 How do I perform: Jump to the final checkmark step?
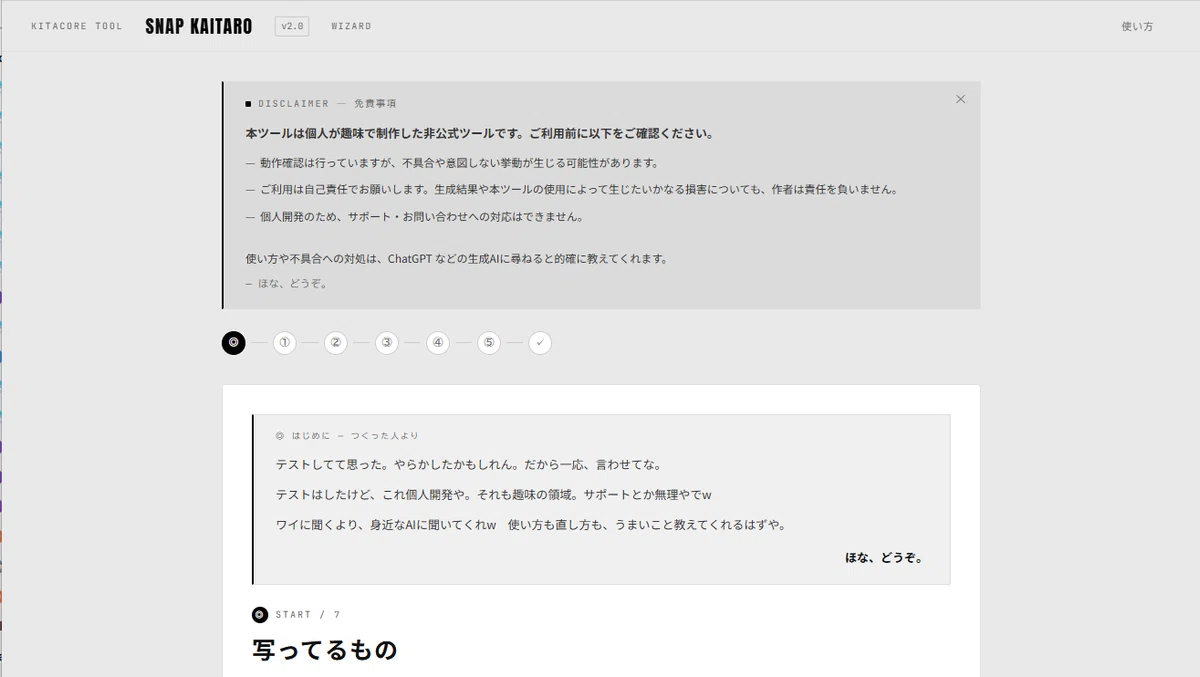point(540,343)
